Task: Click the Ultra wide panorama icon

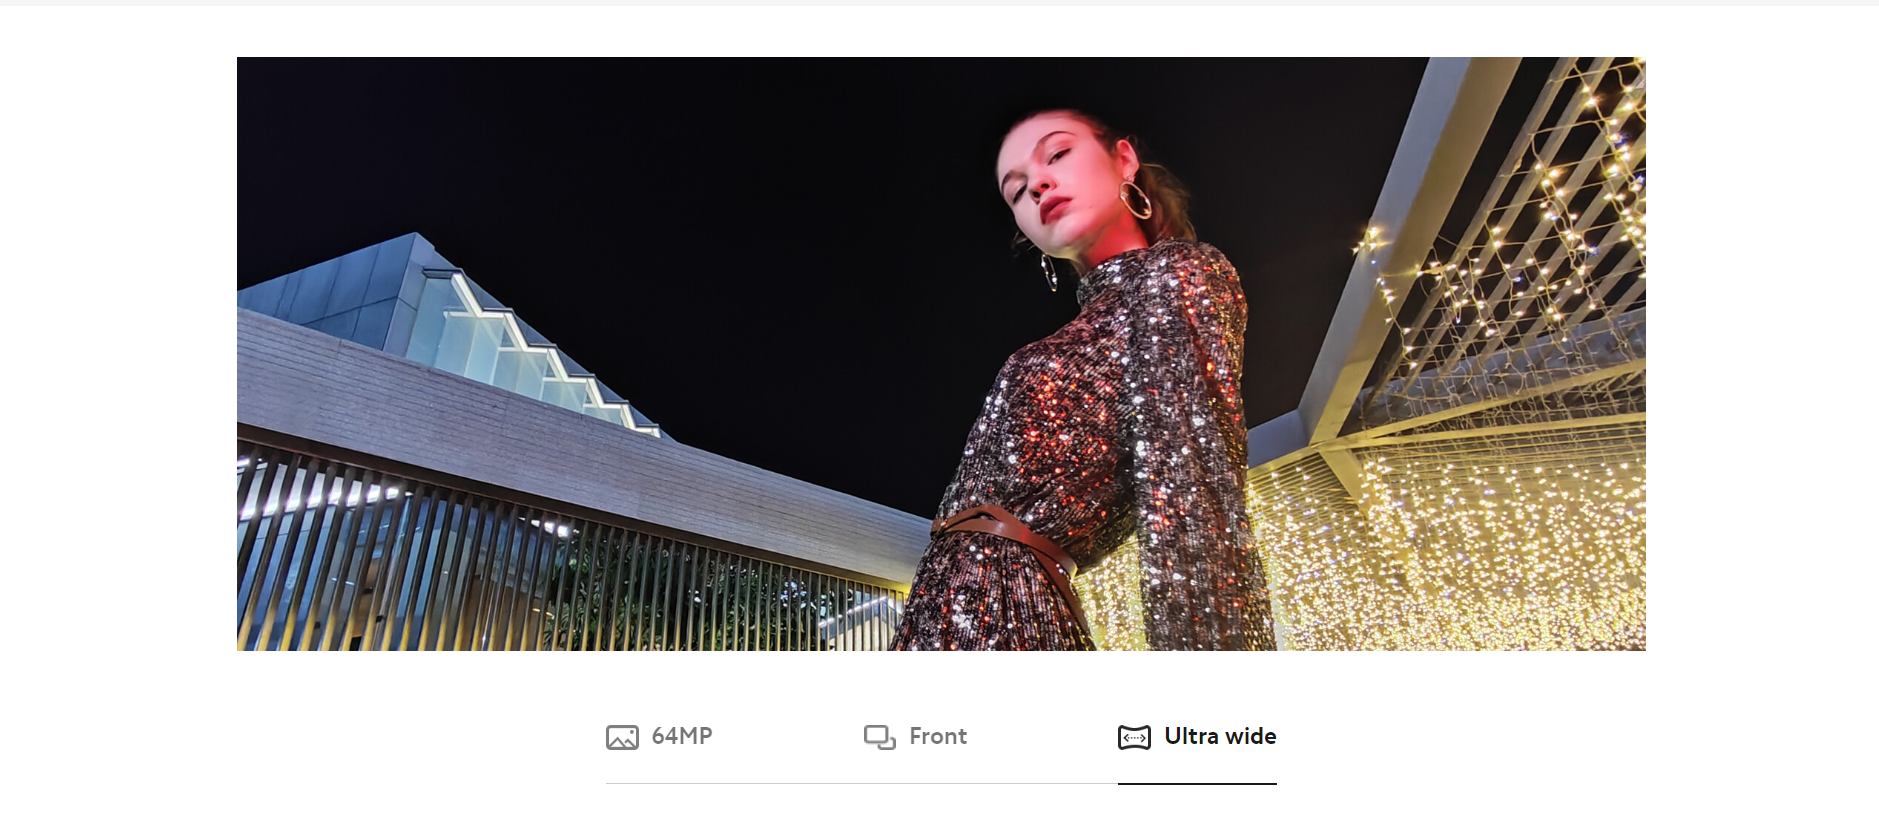Action: coord(1134,737)
